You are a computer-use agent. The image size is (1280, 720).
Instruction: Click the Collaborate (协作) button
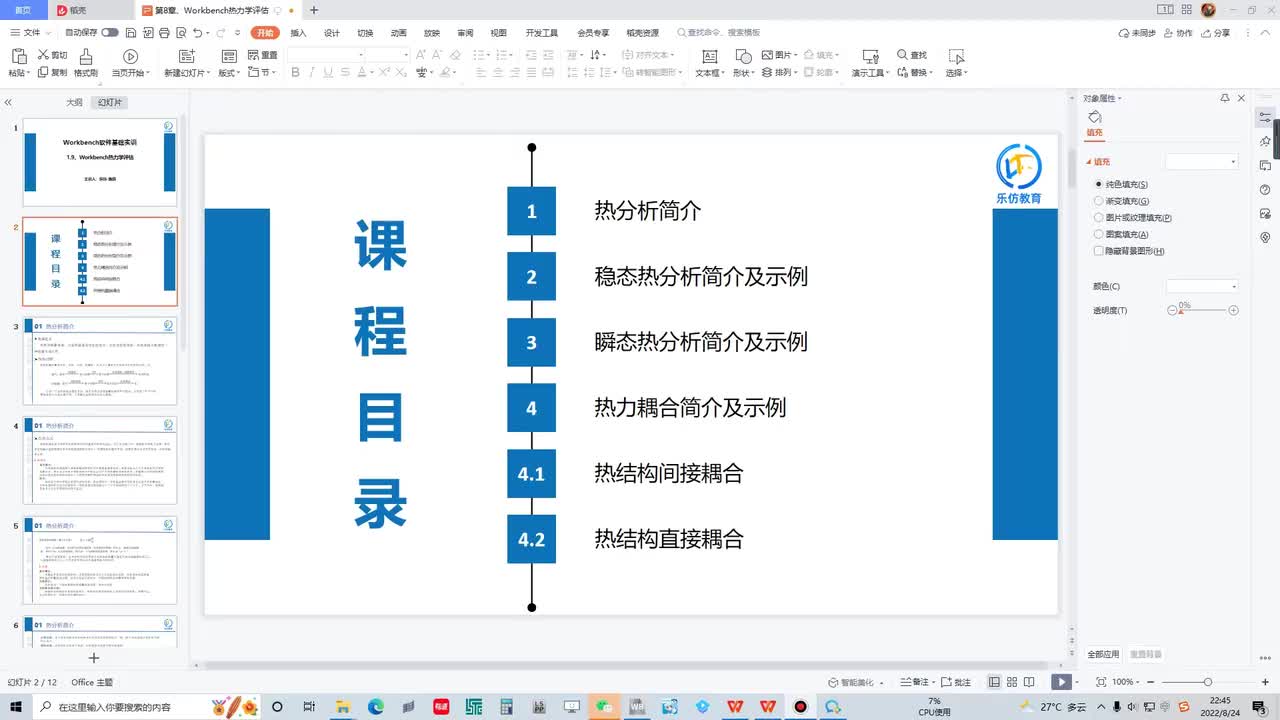pos(1178,33)
